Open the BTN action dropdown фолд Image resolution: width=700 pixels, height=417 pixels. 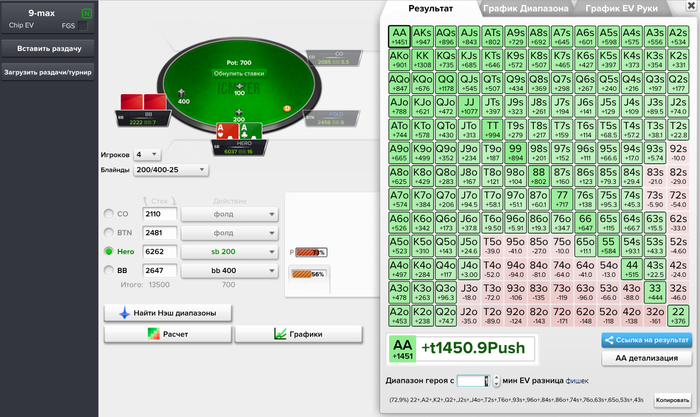229,233
